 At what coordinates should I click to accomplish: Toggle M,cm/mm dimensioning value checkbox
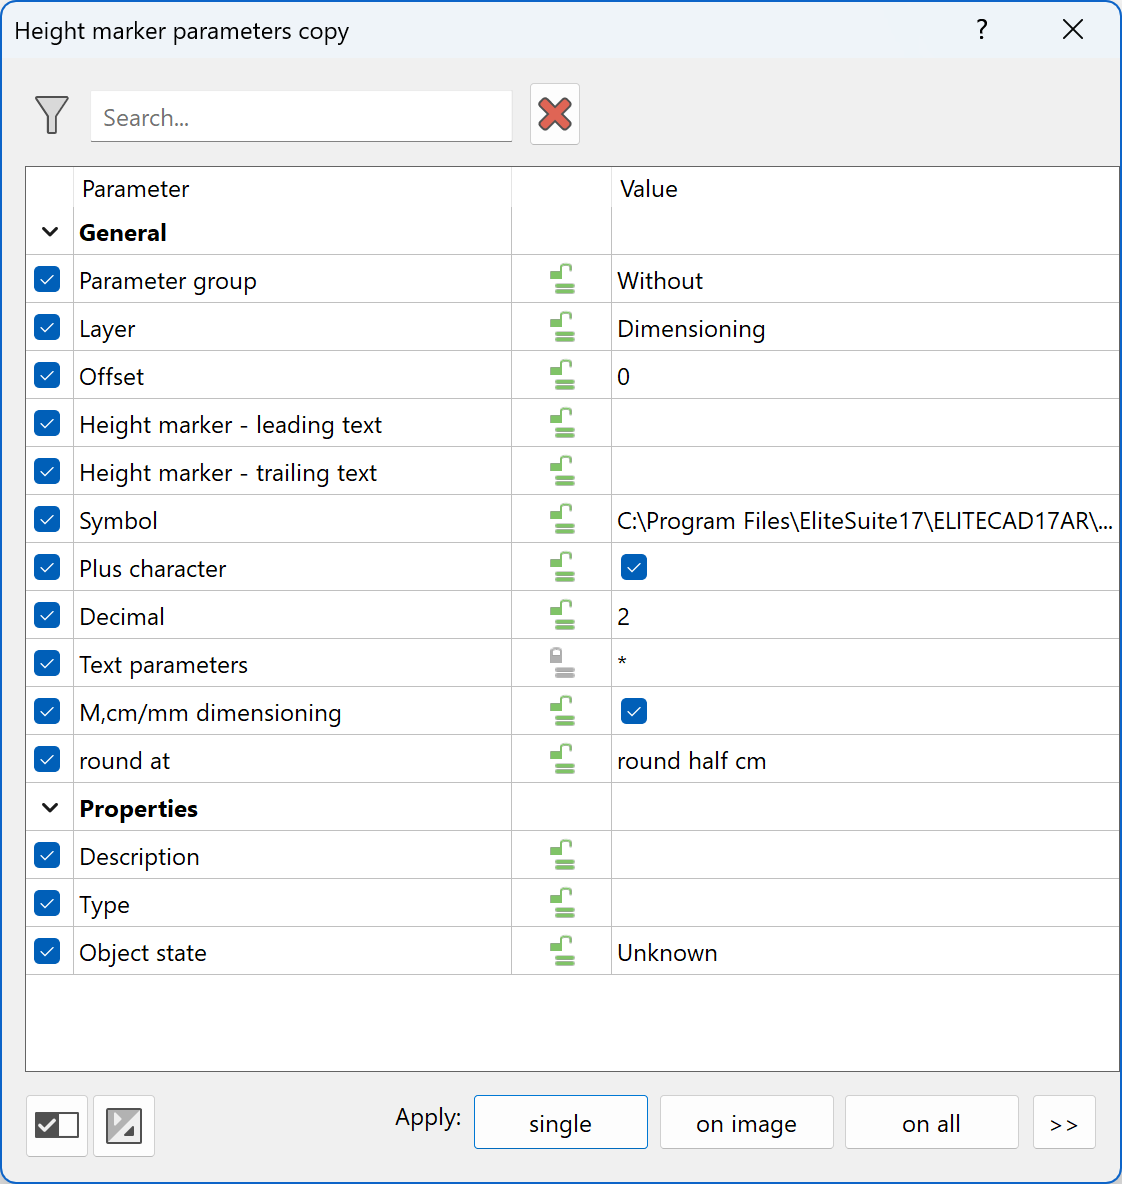click(634, 711)
